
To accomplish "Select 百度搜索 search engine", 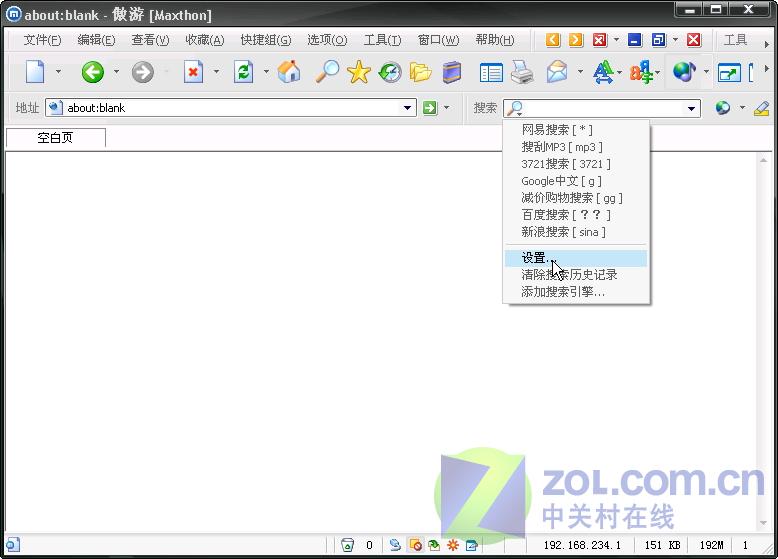I will 576,215.
